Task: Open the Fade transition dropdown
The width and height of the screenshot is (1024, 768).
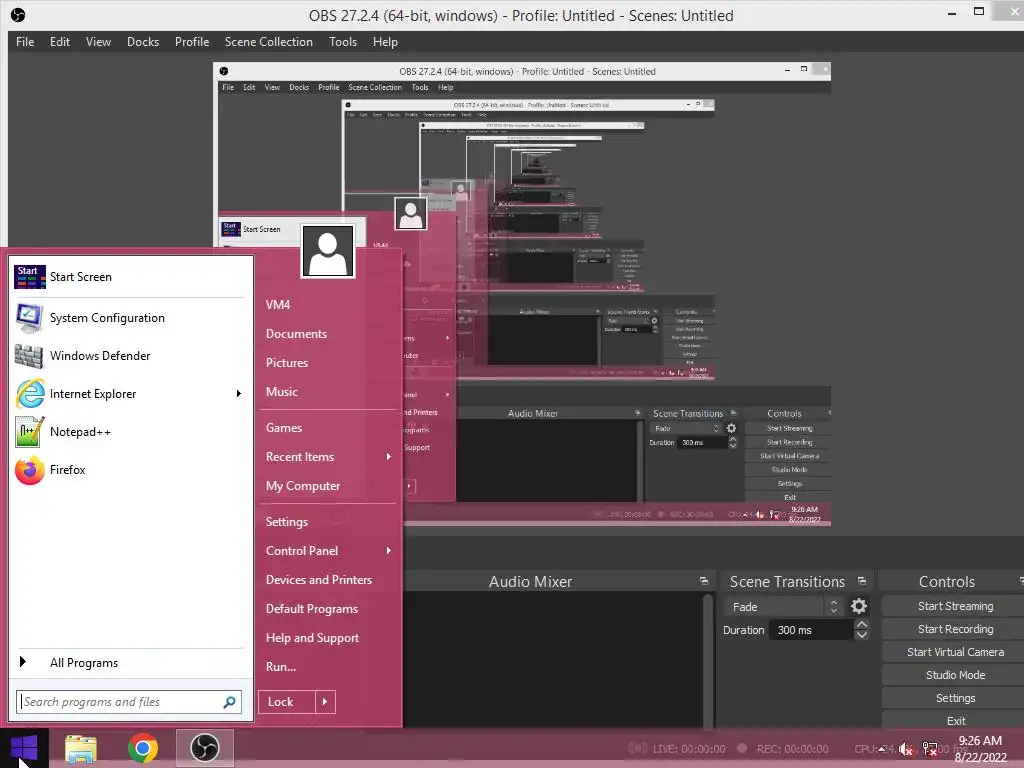Action: point(783,607)
